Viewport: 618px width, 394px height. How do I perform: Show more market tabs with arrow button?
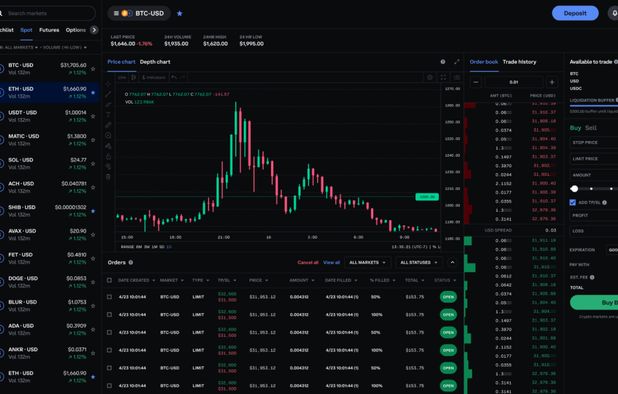tap(94, 30)
